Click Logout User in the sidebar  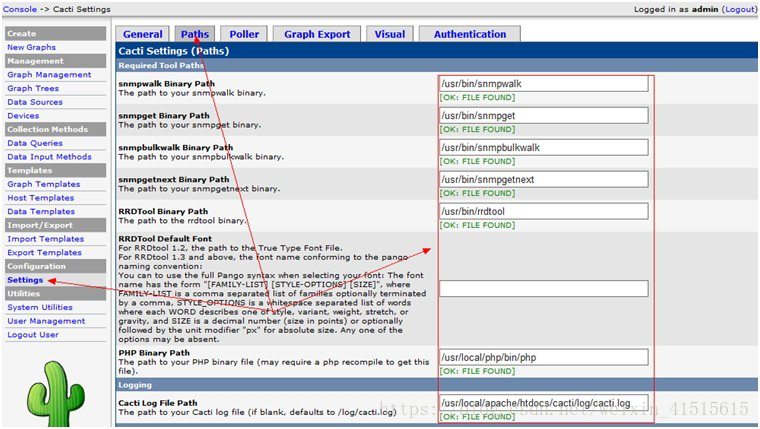[x=33, y=335]
